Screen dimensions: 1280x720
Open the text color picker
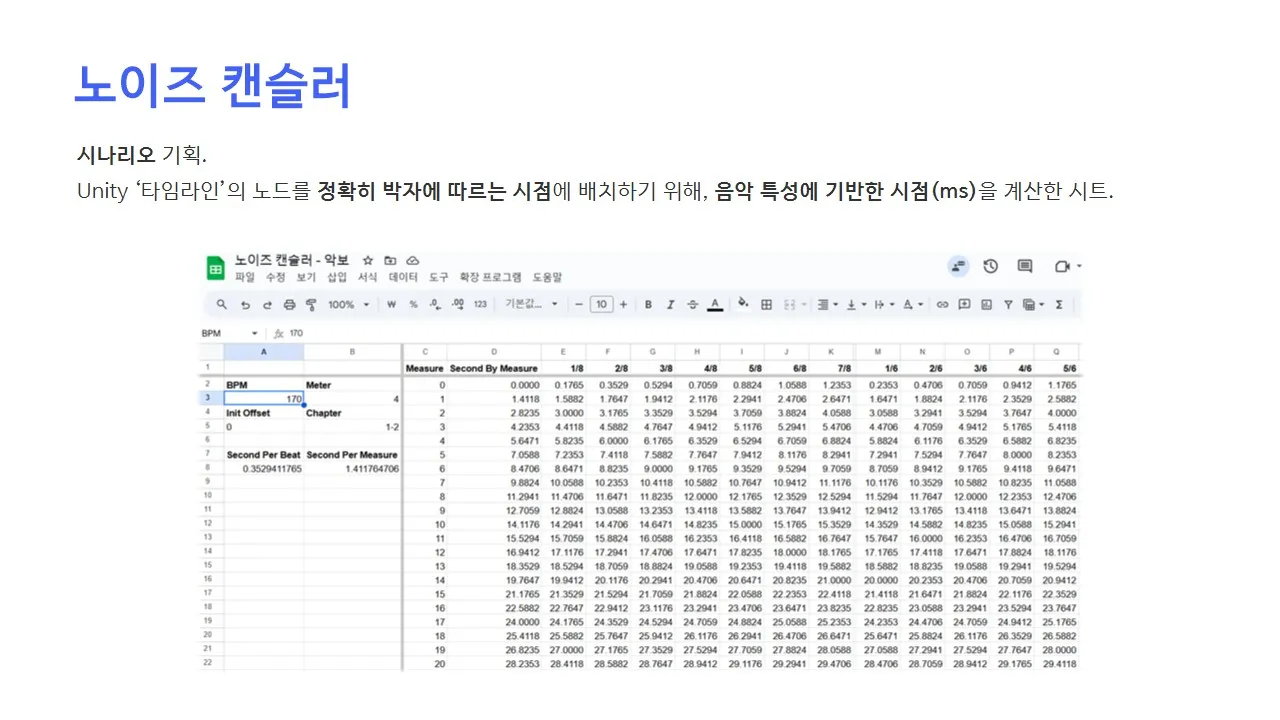click(715, 305)
